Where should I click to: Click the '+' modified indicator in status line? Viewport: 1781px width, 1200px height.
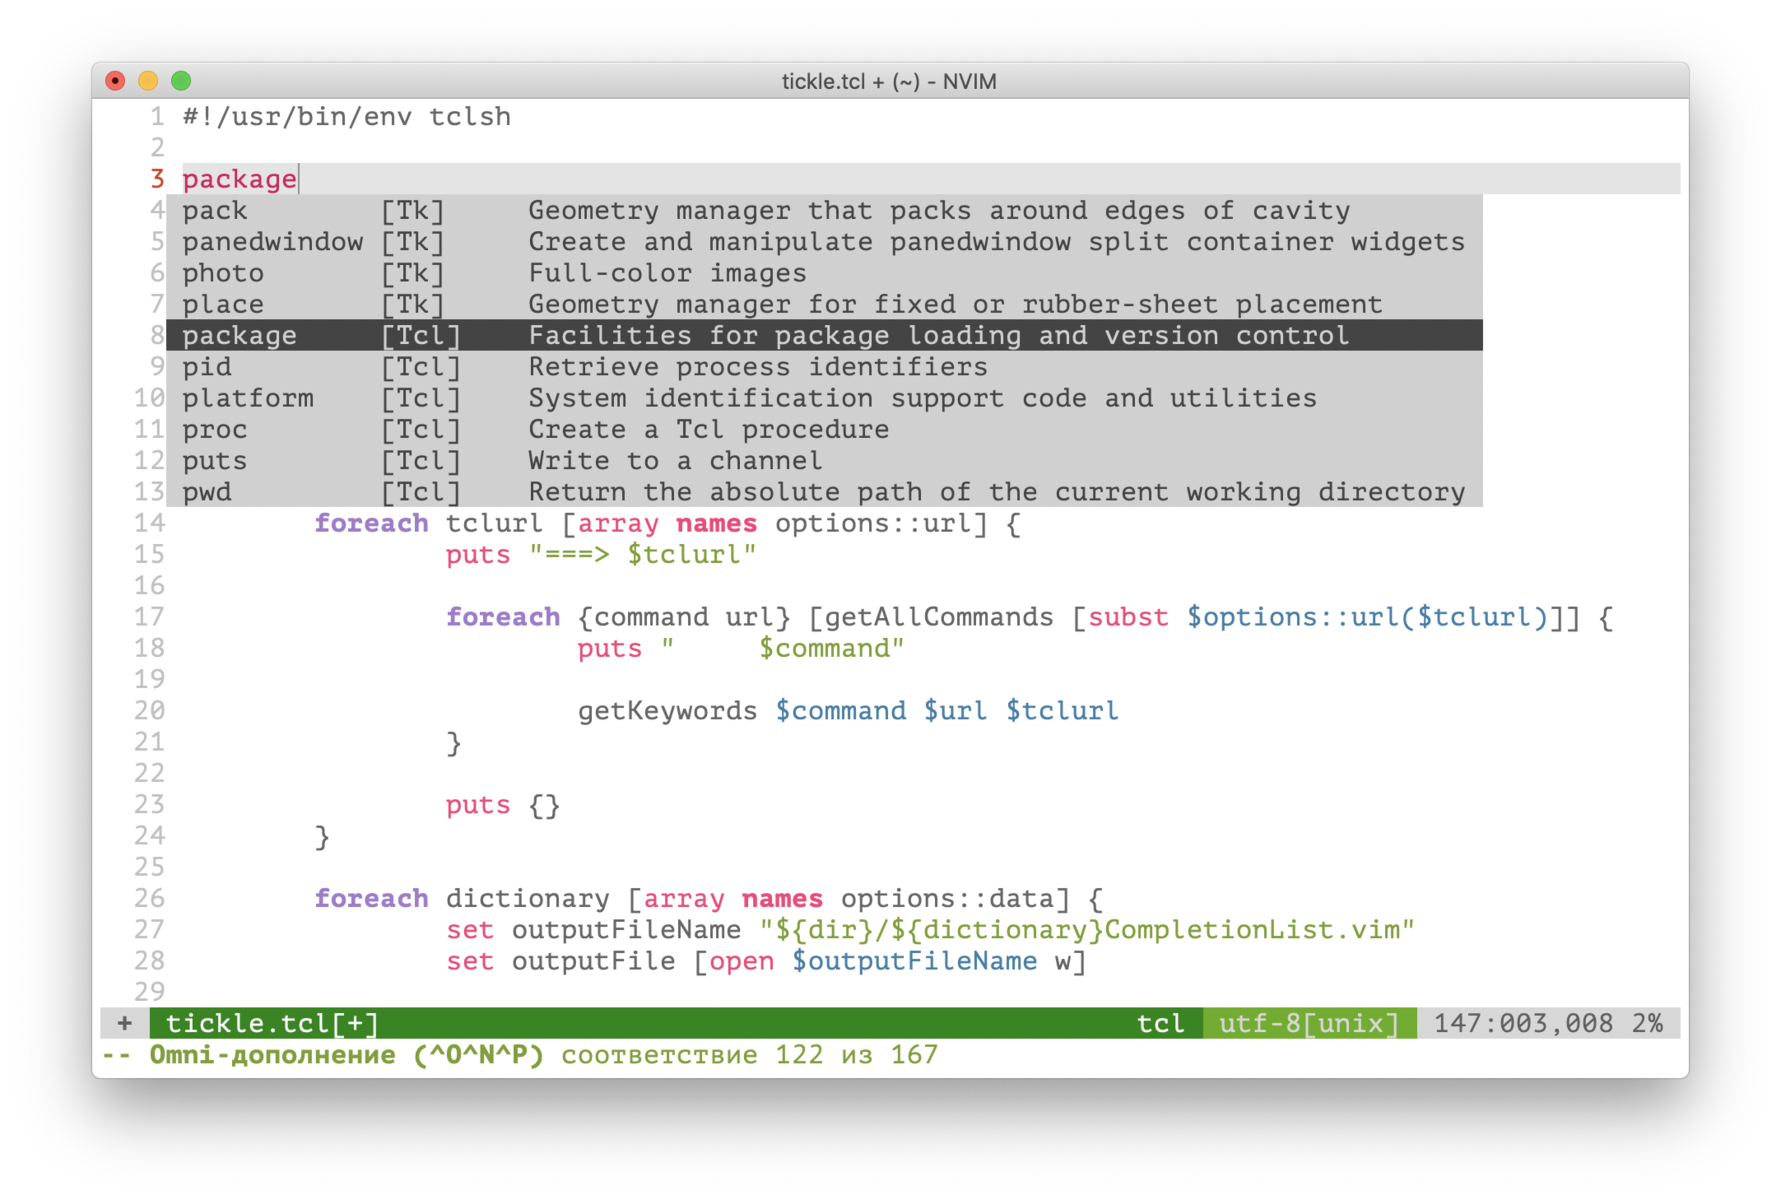(x=124, y=1023)
